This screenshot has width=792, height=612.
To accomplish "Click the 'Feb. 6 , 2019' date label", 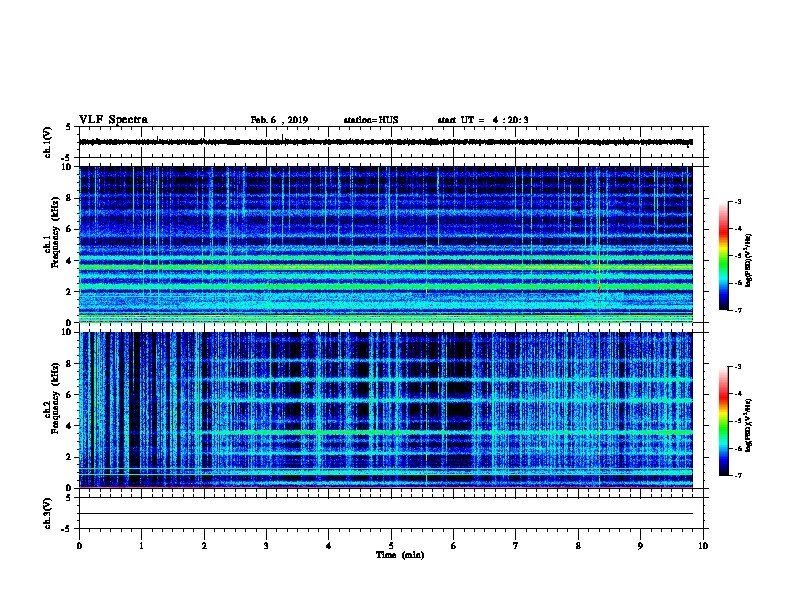I will click(x=279, y=120).
